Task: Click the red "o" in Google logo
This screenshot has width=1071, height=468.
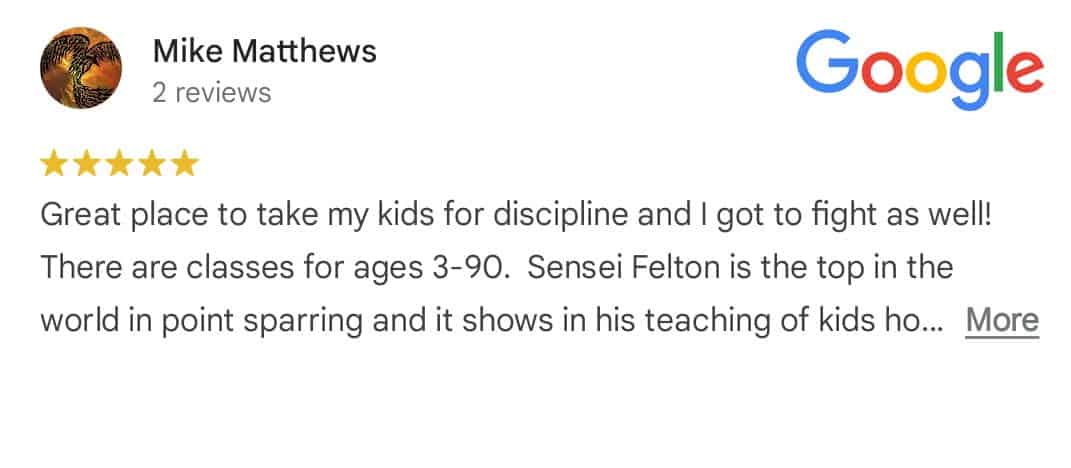Action: [x=881, y=72]
